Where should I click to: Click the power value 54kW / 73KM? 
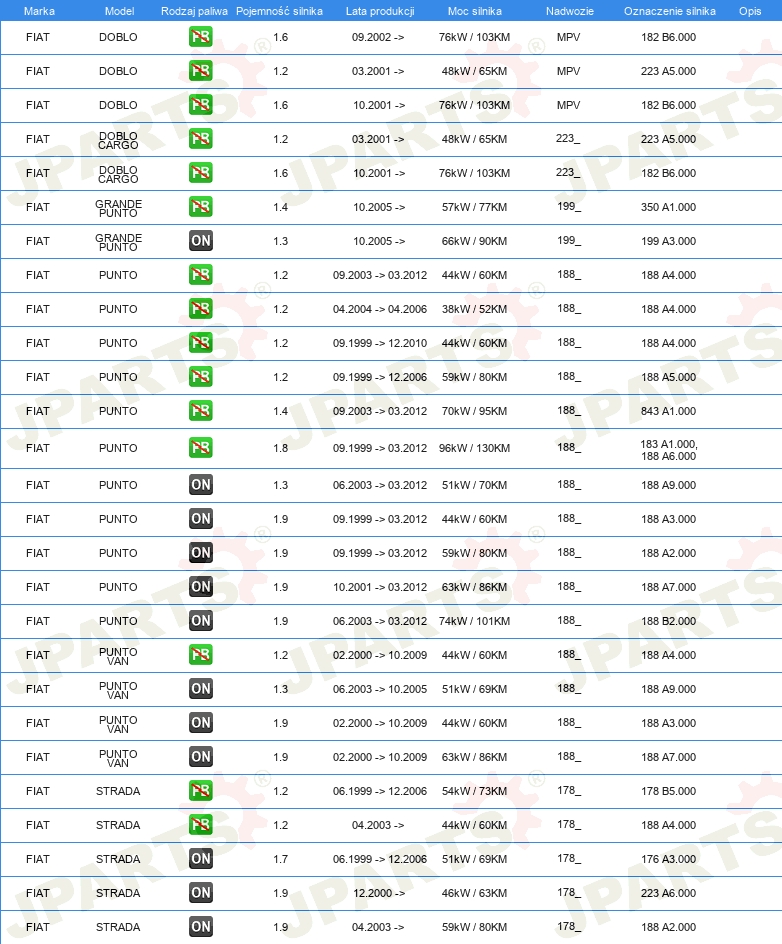(x=474, y=791)
